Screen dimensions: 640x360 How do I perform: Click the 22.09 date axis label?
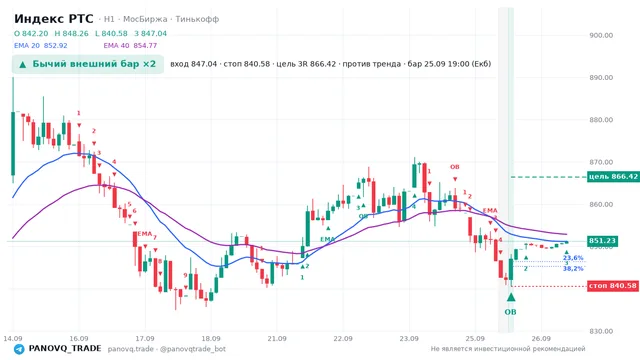343,339
